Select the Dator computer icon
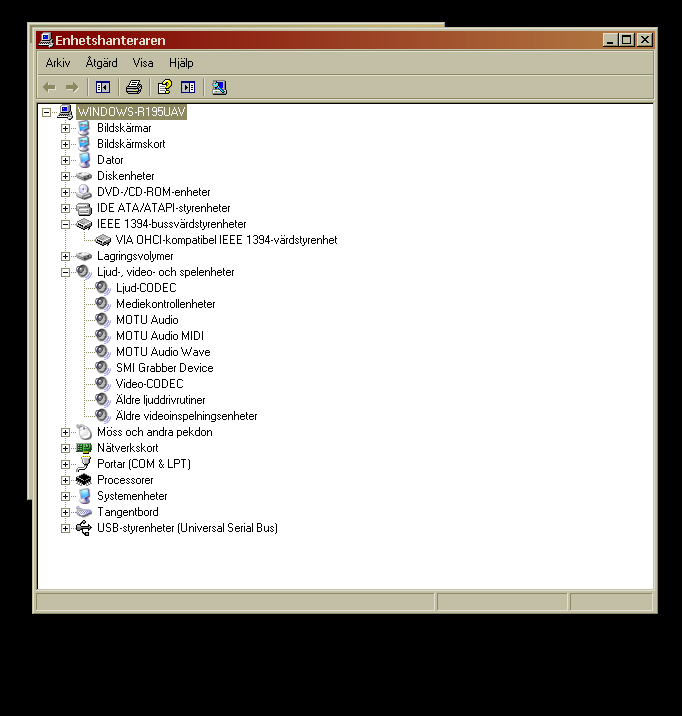This screenshot has height=716, width=682. pyautogui.click(x=84, y=160)
